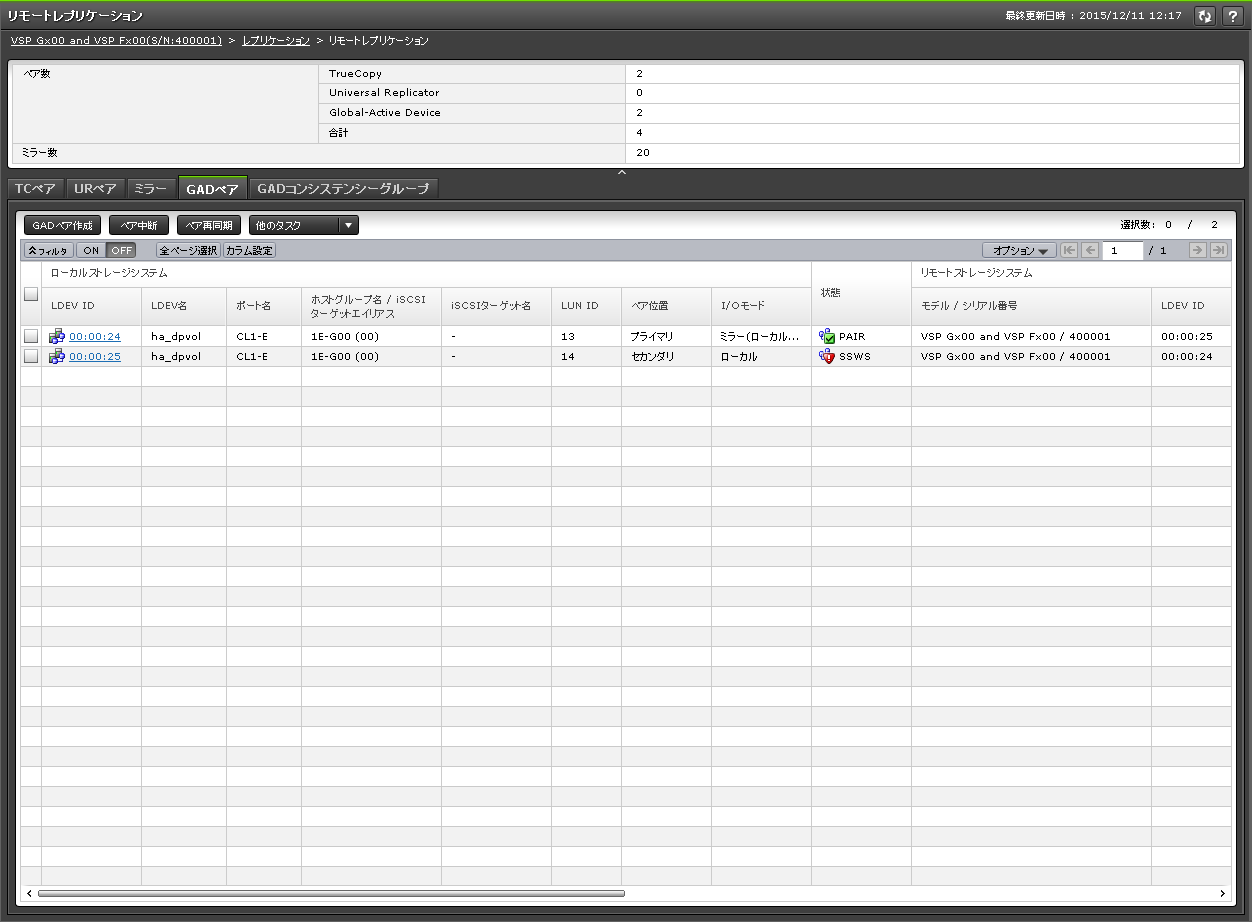This screenshot has width=1252, height=922.
Task: Click the SSWS status warning icon
Action: tap(827, 357)
